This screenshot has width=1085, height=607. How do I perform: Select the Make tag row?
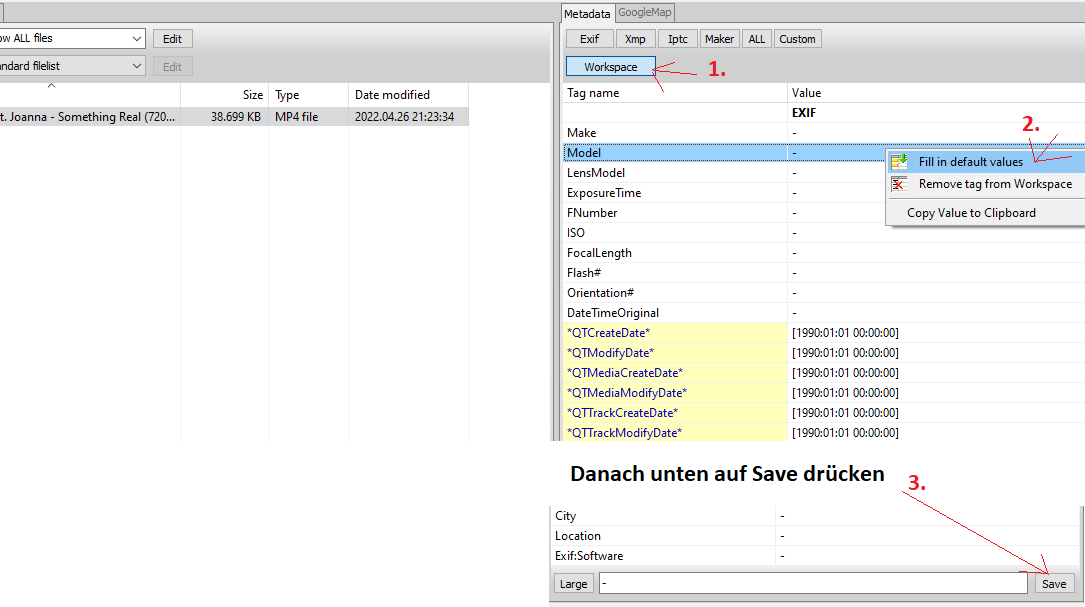coord(823,133)
